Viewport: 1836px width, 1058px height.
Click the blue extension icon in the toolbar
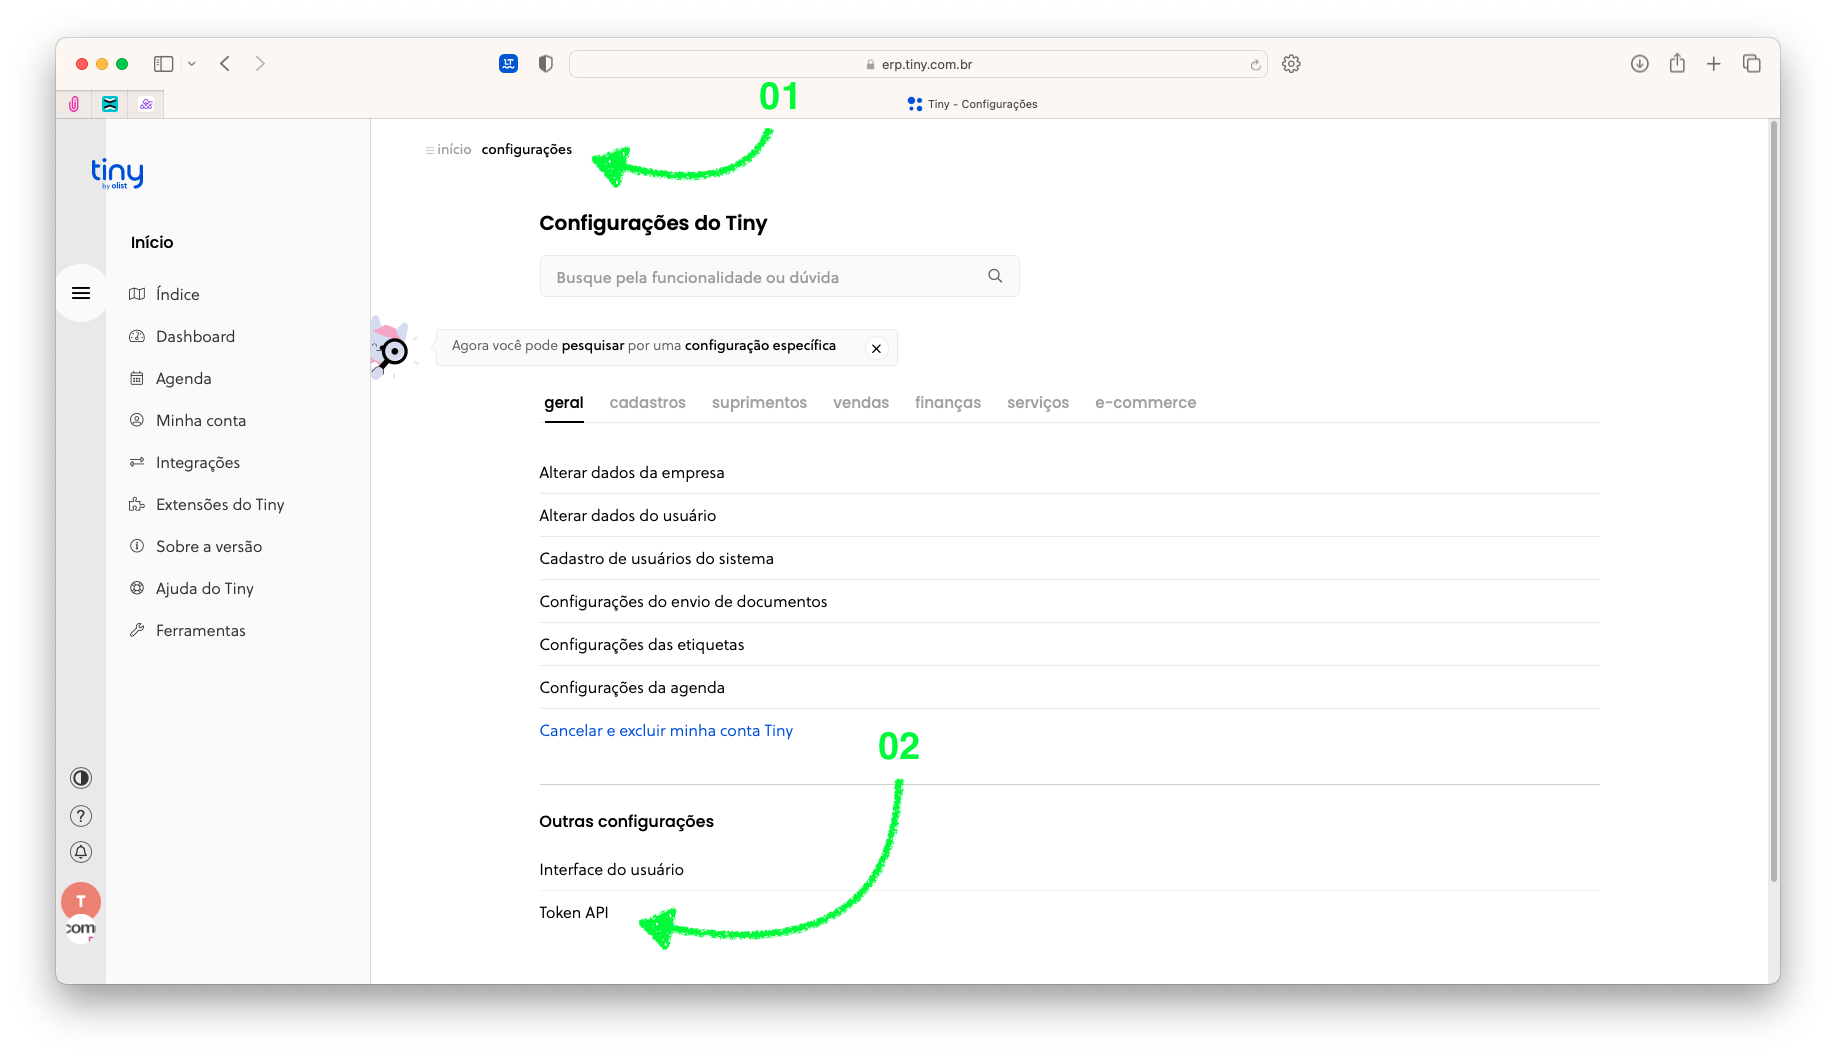508,64
